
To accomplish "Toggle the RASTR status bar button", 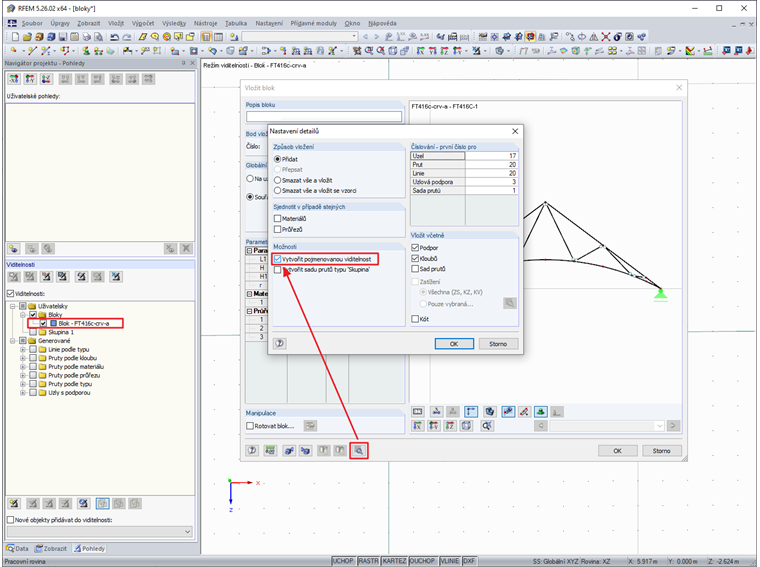I will 368,561.
